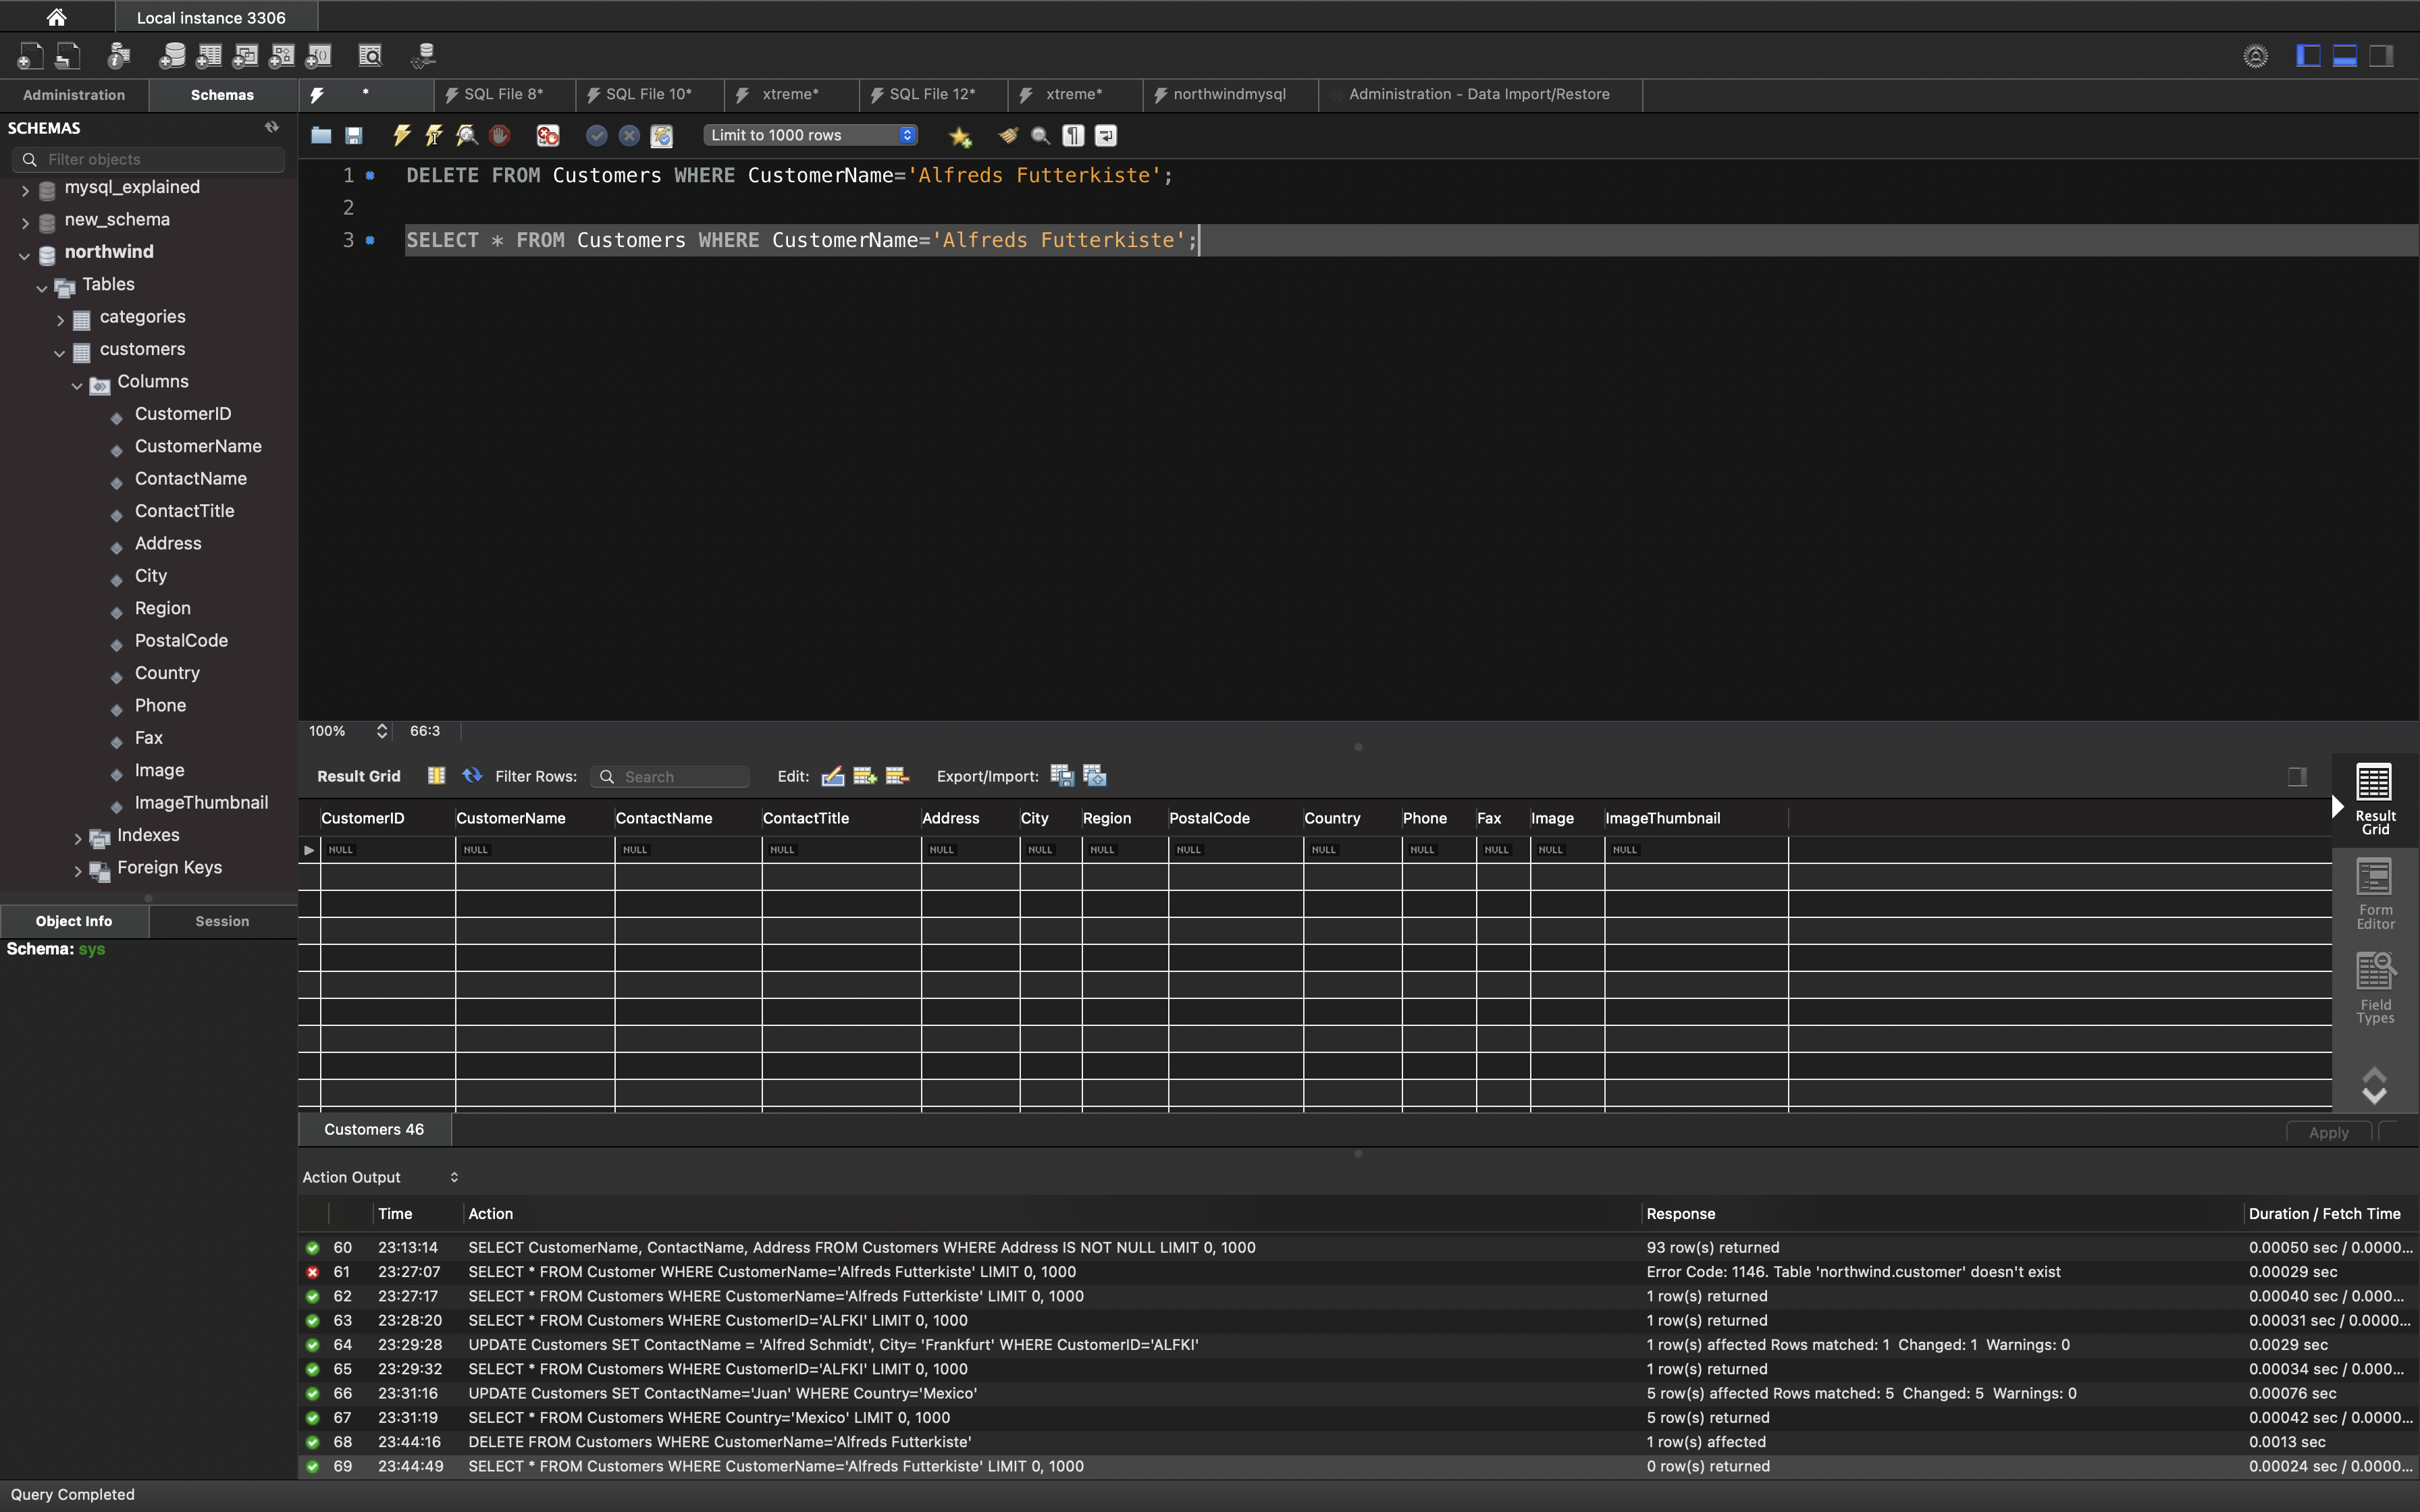The image size is (2420, 1512).
Task: Toggle auto-commit mode button
Action: coord(661,135)
